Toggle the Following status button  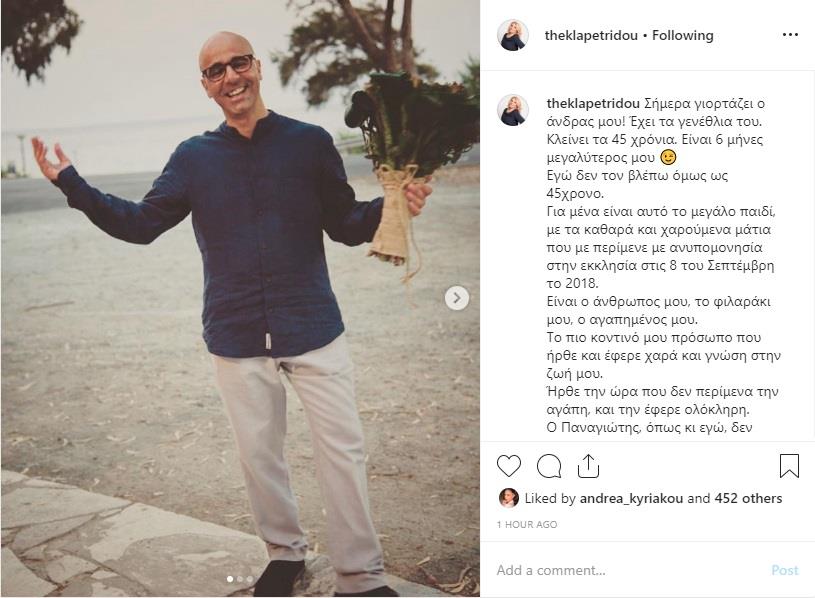click(x=683, y=35)
